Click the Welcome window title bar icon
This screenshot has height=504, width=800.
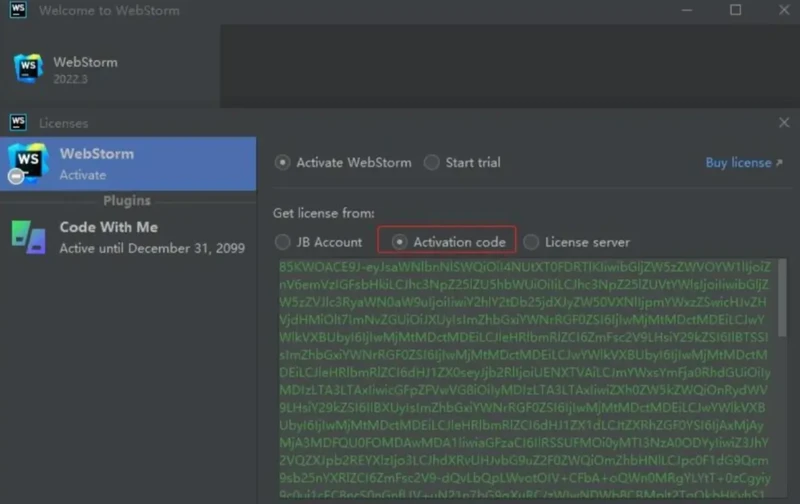click(x=15, y=10)
